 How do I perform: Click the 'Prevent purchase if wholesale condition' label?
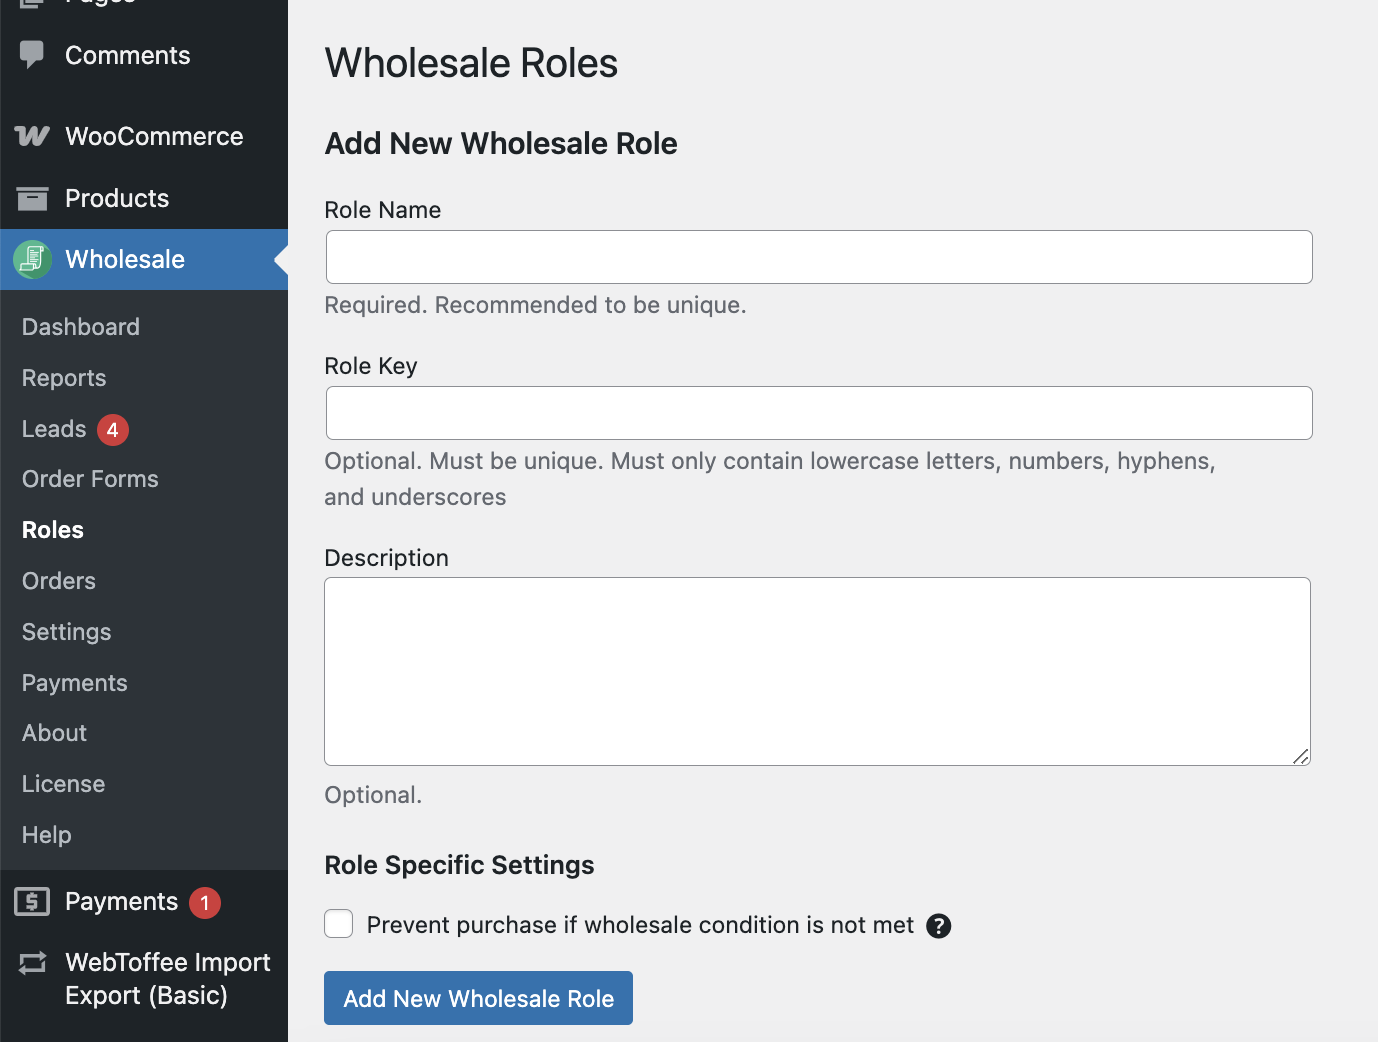[640, 925]
